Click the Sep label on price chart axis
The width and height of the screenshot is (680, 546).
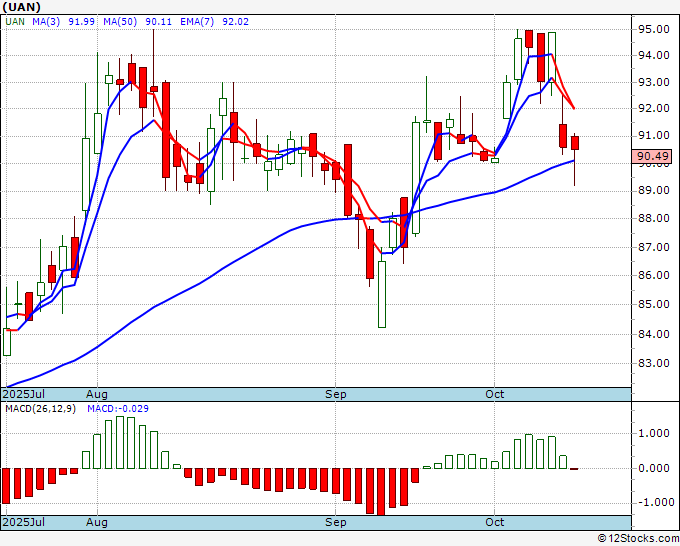[x=336, y=394]
